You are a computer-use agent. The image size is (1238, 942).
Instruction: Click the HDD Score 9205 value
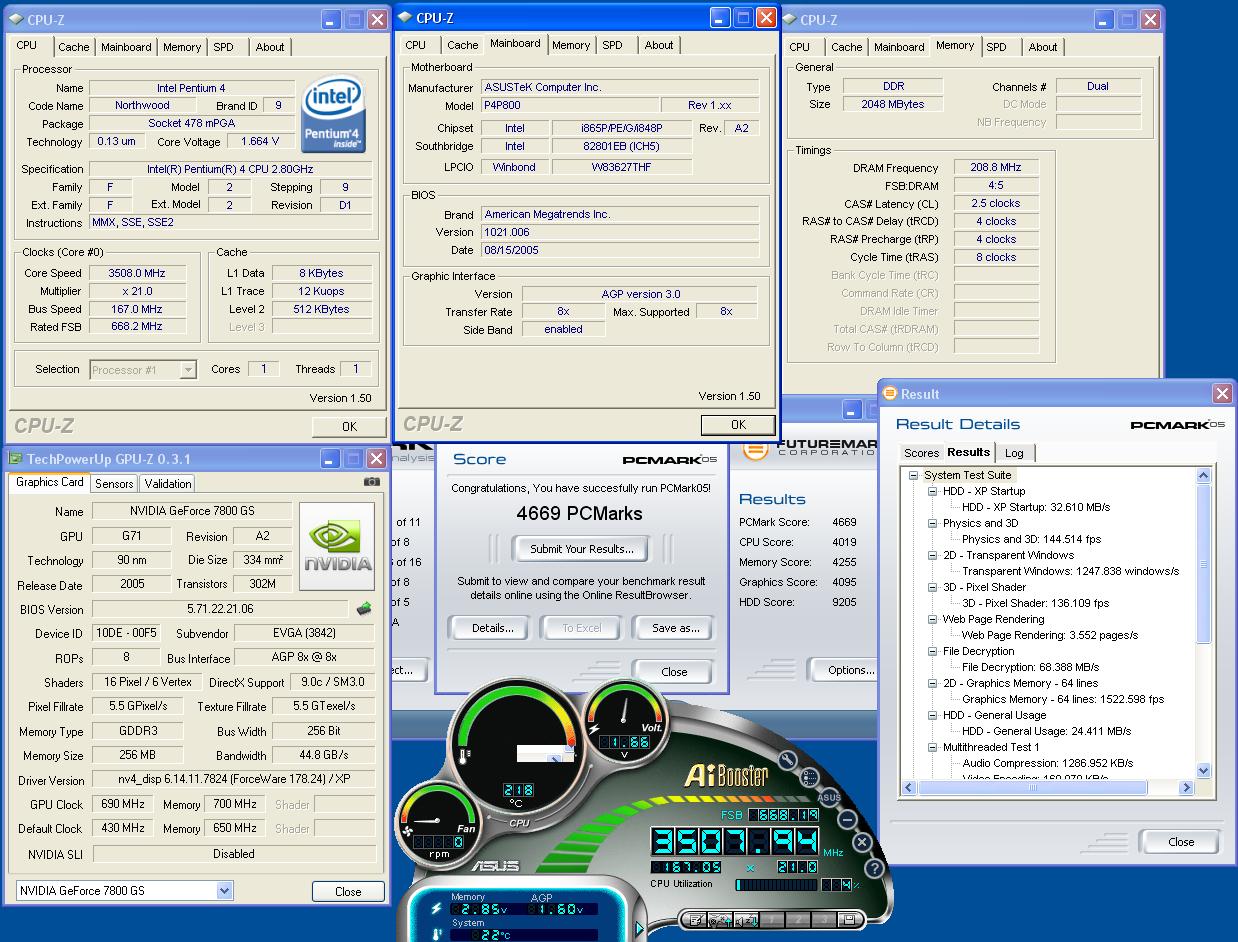[x=844, y=602]
